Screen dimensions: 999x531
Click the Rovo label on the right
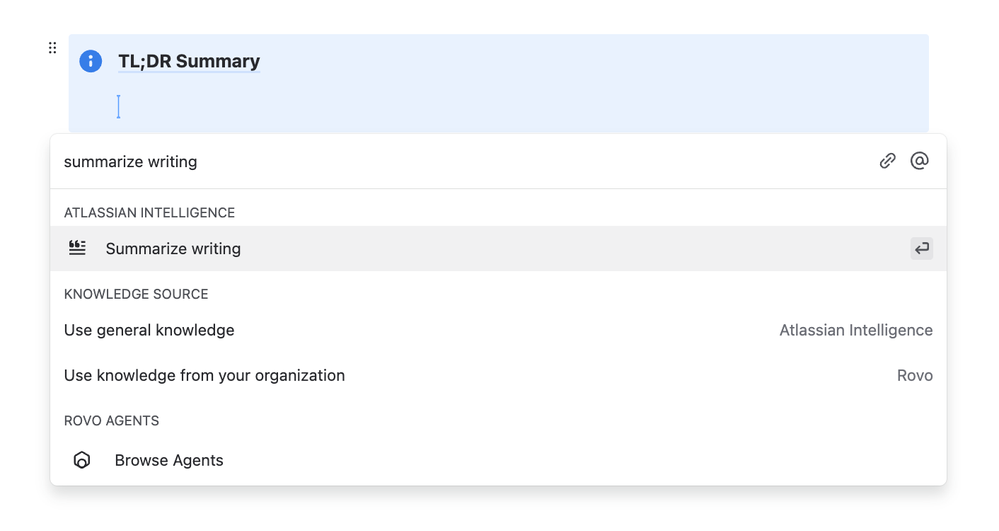pyautogui.click(x=914, y=375)
